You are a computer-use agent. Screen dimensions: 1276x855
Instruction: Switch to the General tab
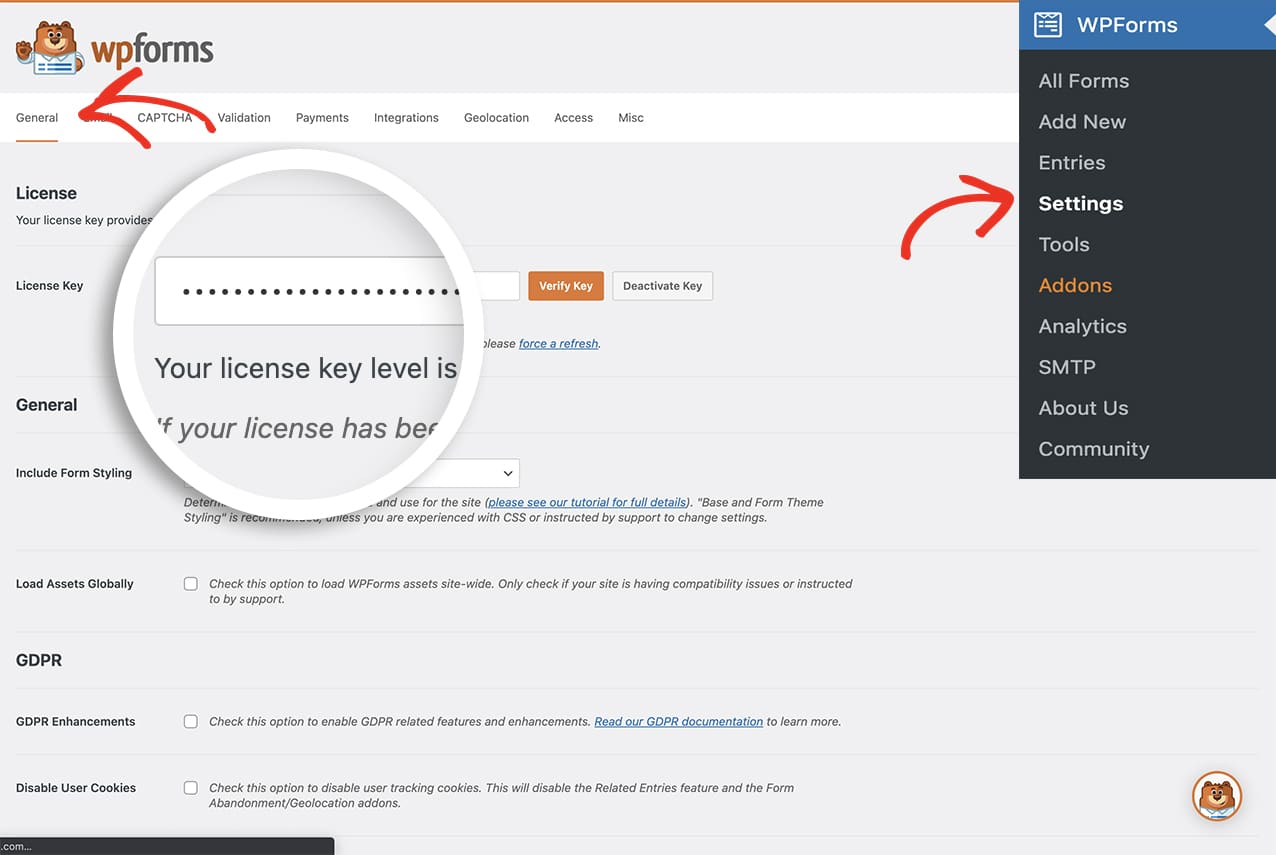[x=37, y=118]
